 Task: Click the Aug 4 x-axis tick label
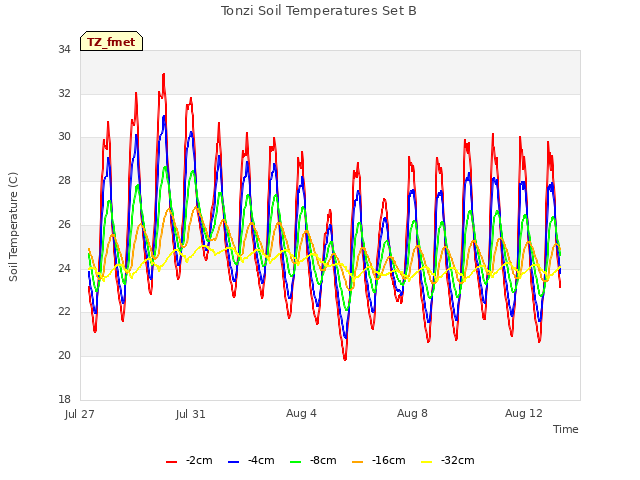pyautogui.click(x=301, y=413)
